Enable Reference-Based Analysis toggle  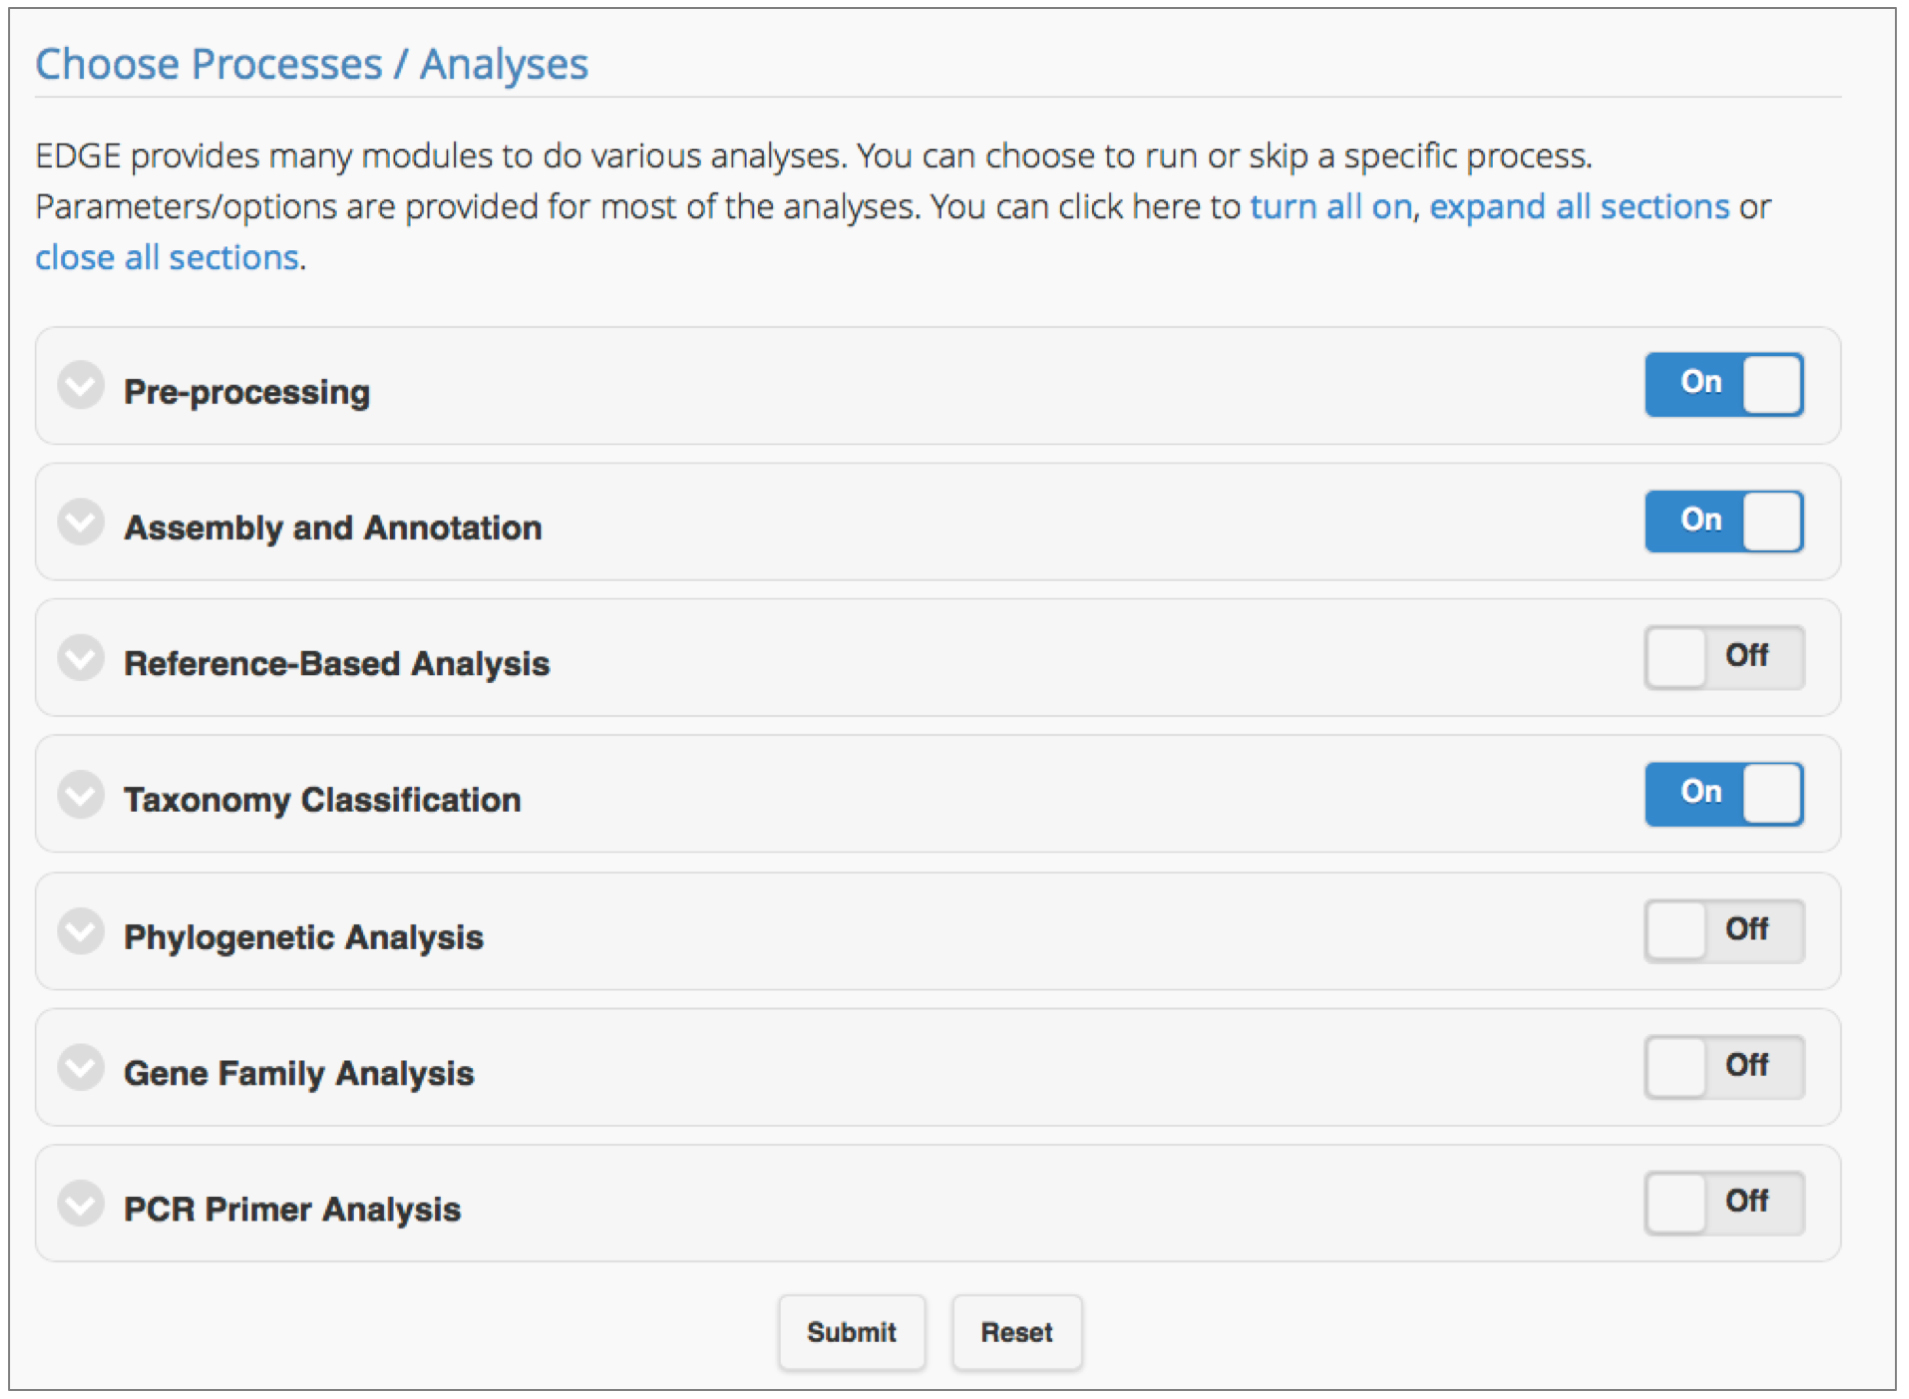pyautogui.click(x=1724, y=658)
